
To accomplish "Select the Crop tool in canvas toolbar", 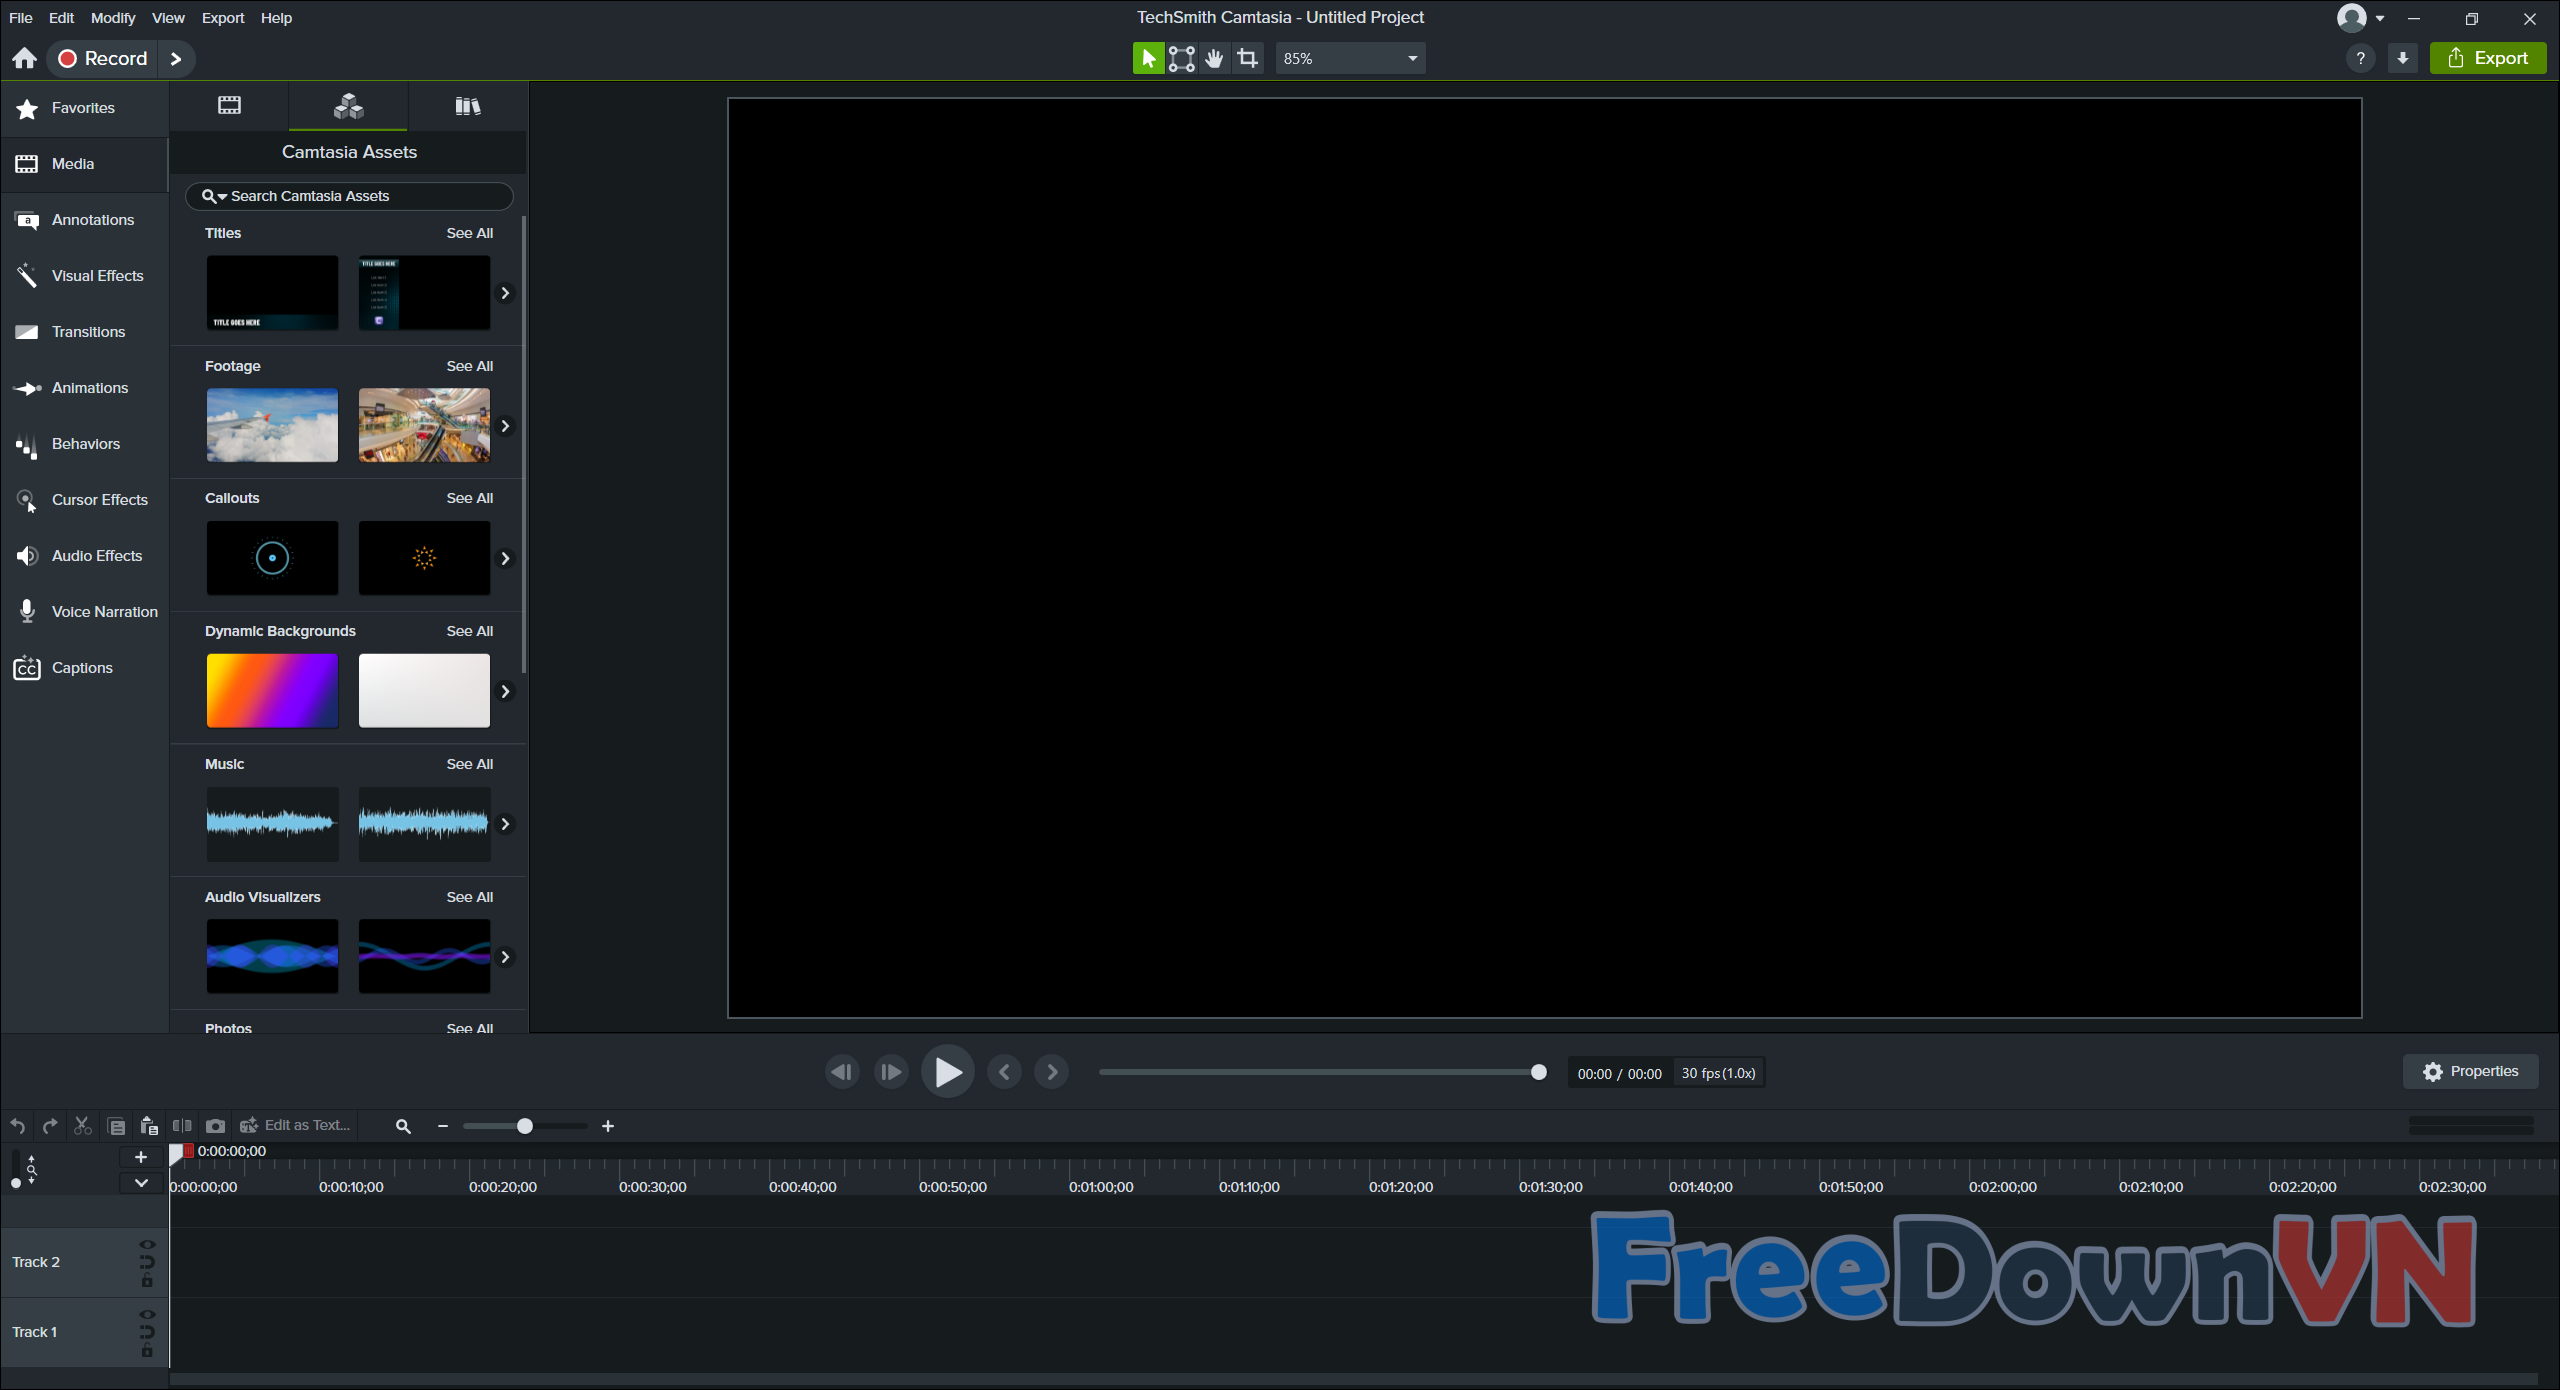I will (1247, 58).
